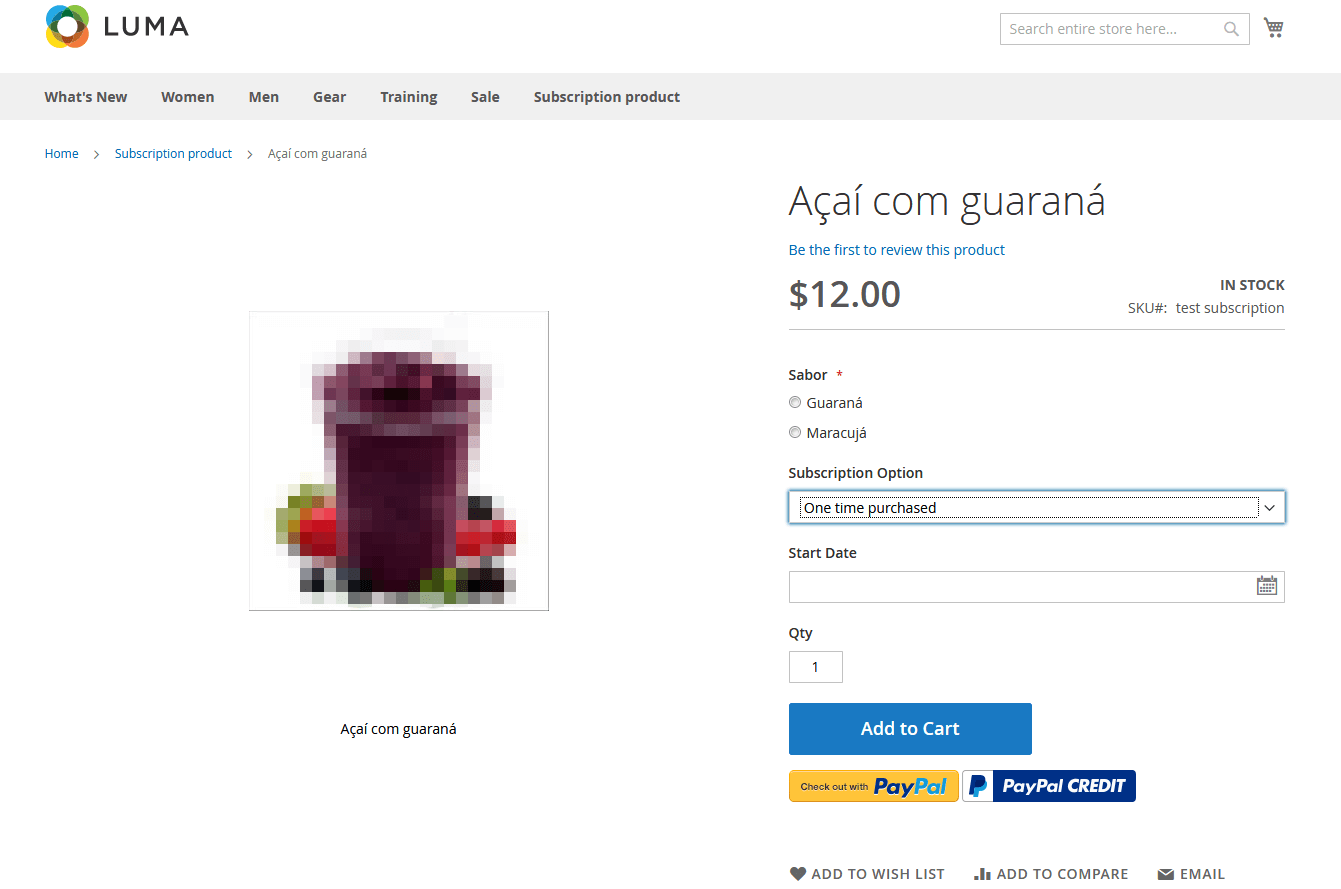Open the Women menu
This screenshot has width=1341, height=889.
[x=188, y=97]
